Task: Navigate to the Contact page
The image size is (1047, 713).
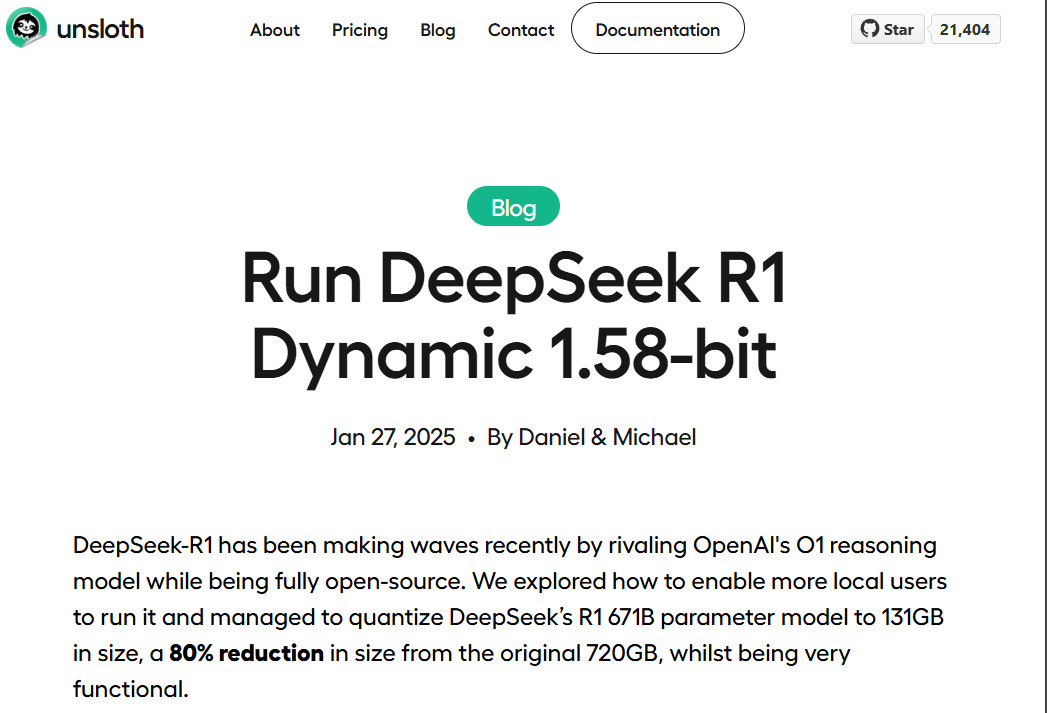Action: click(x=521, y=30)
